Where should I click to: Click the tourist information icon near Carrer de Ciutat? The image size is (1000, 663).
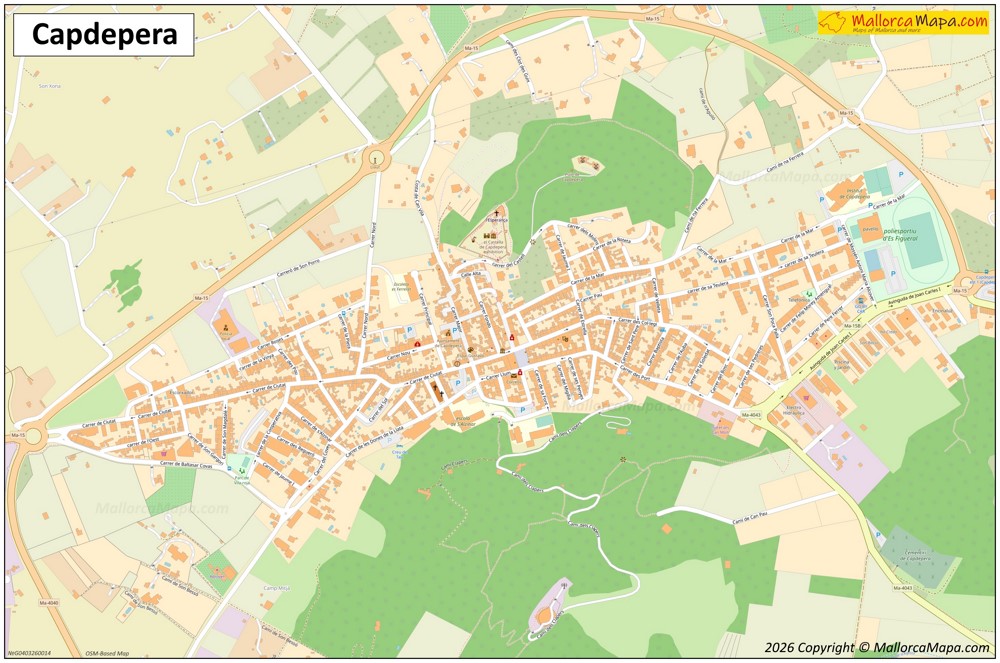pos(457,364)
